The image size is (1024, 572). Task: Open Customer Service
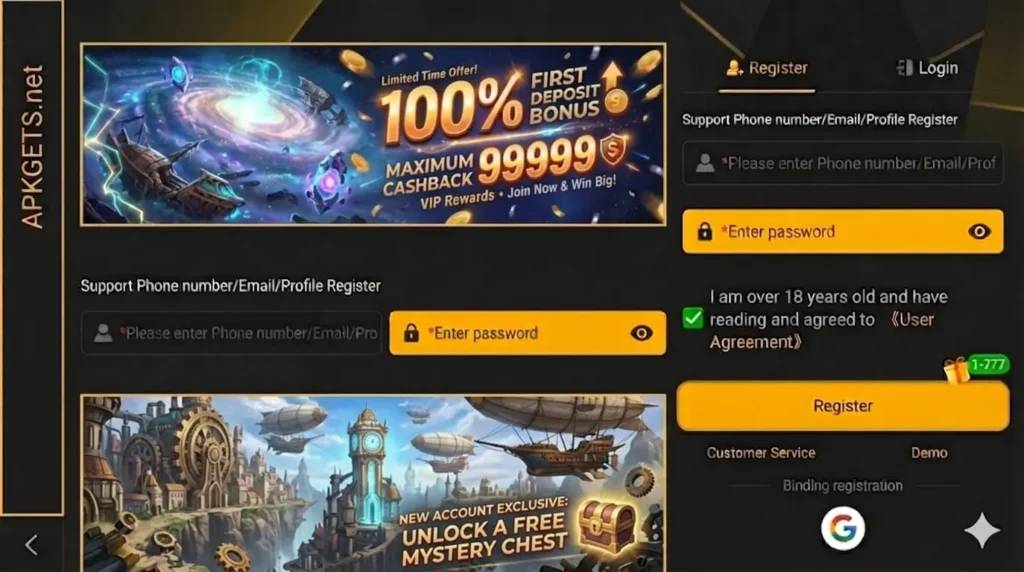[761, 453]
